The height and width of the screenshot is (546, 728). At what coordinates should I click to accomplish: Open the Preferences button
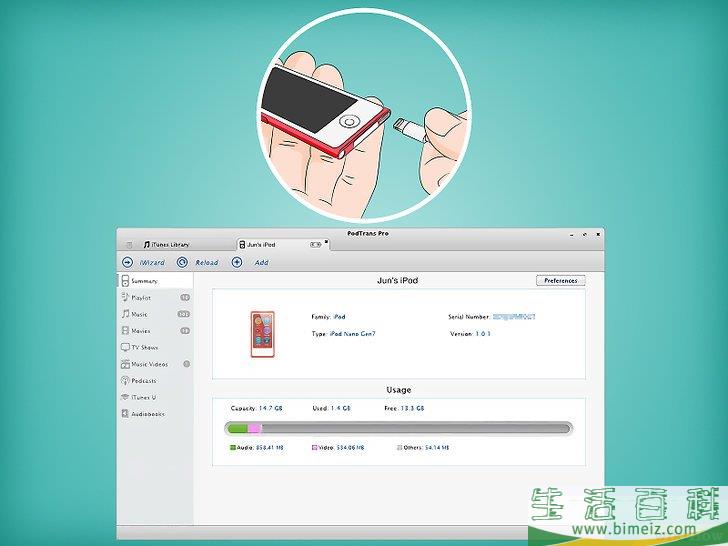[560, 280]
